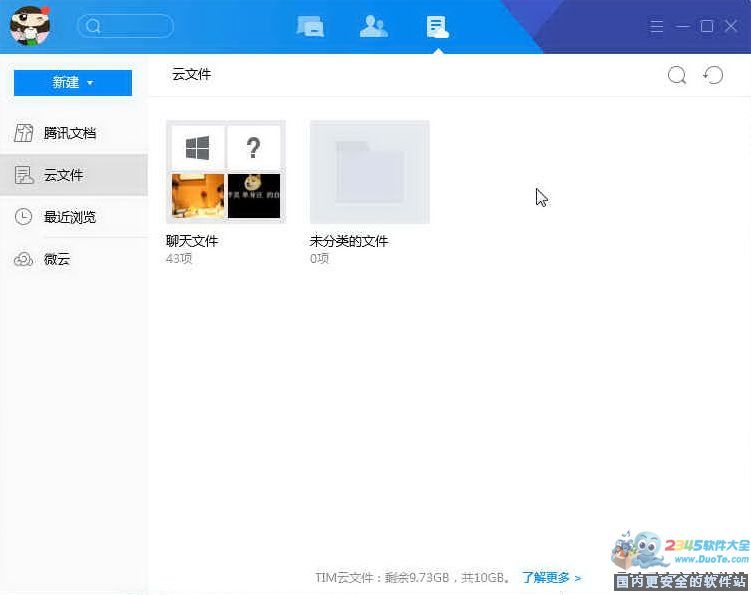Click the 云文件 page heading
This screenshot has height=595, width=751.
(192, 74)
